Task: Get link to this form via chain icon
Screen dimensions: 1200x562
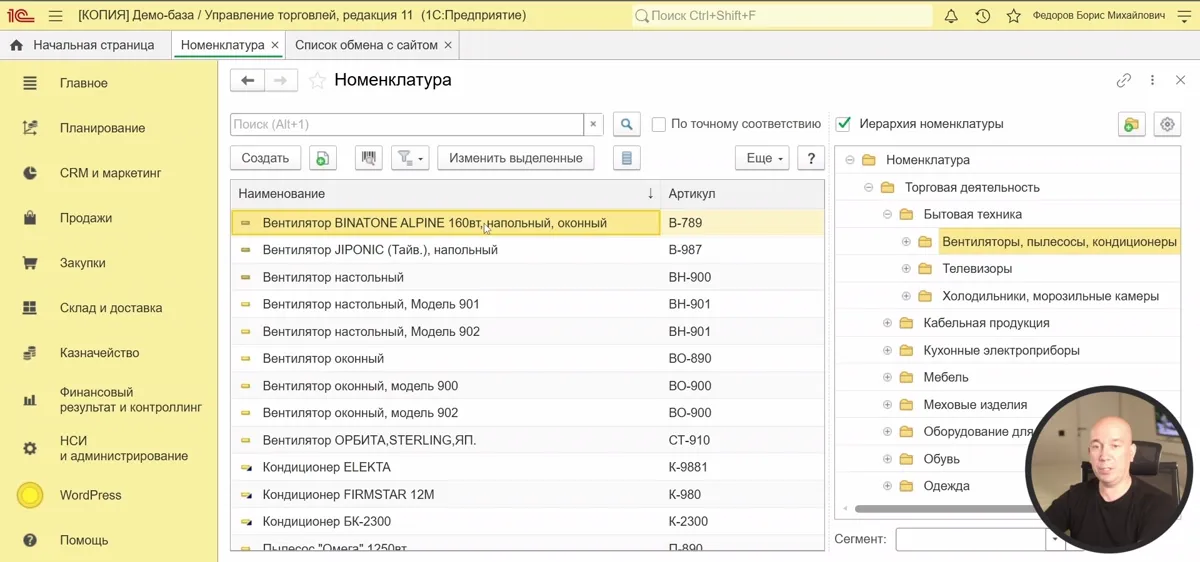Action: 1124,80
